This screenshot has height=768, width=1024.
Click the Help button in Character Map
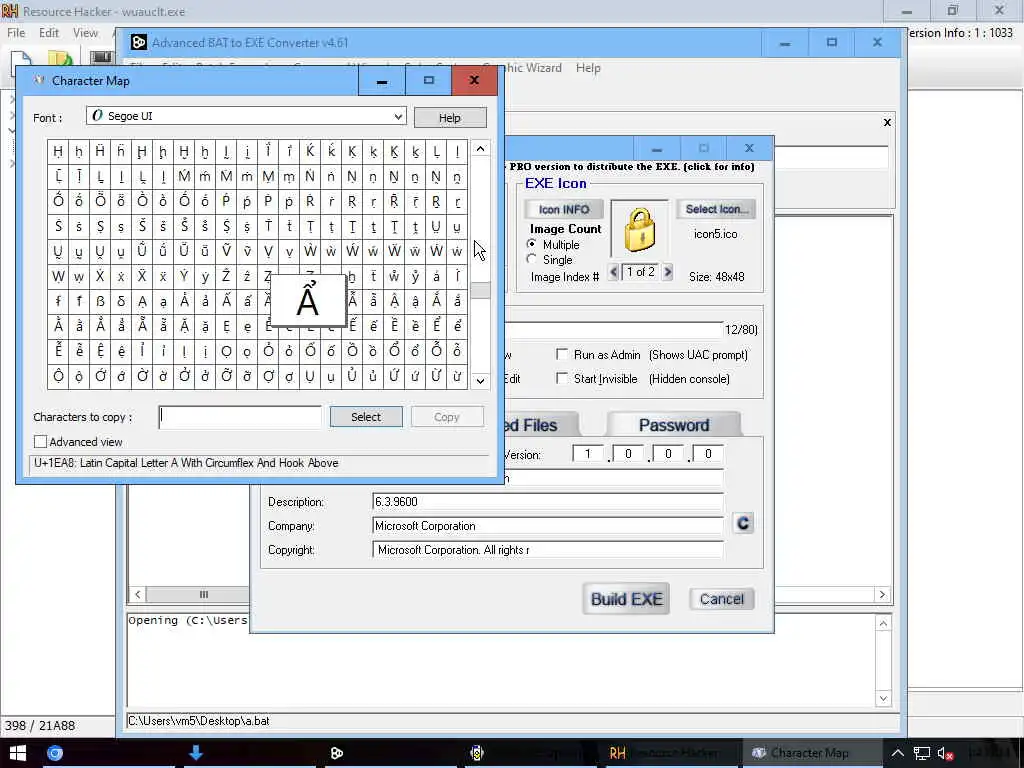(449, 118)
